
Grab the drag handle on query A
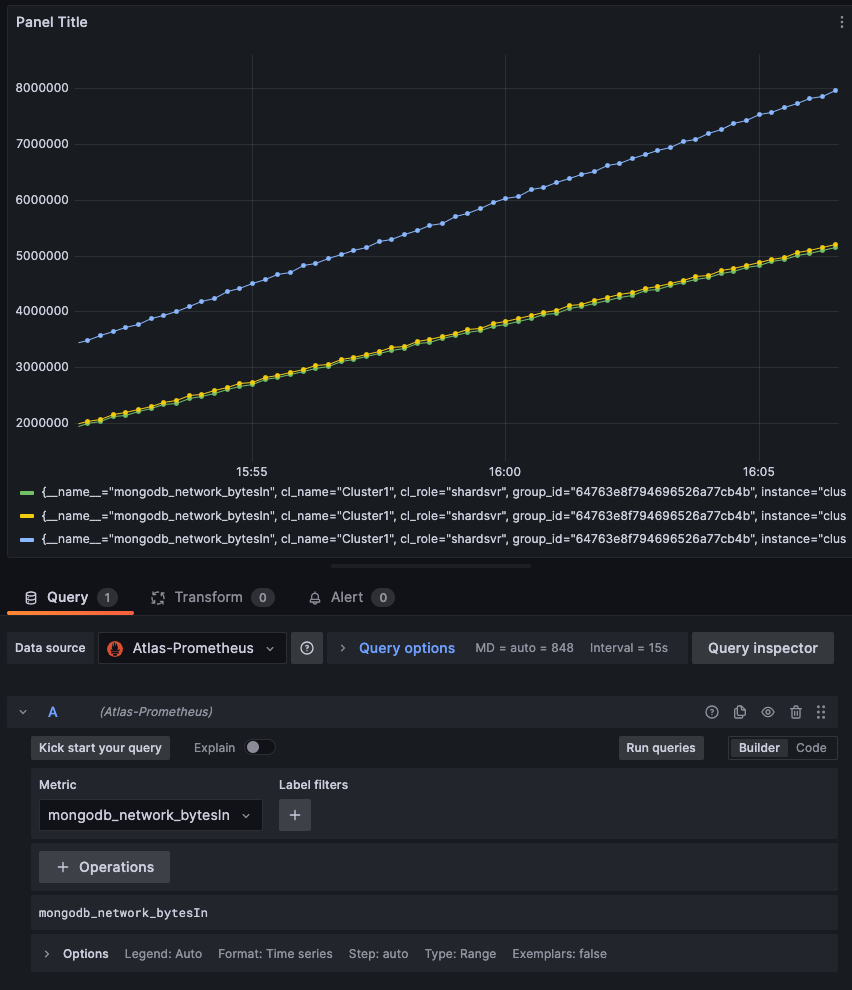[821, 712]
